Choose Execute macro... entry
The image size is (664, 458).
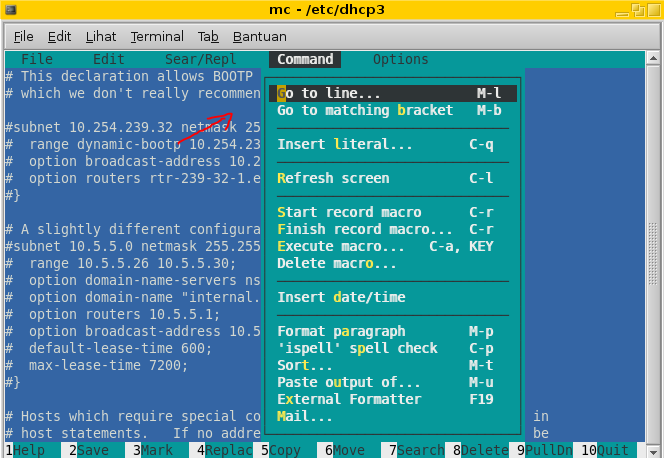393,246
